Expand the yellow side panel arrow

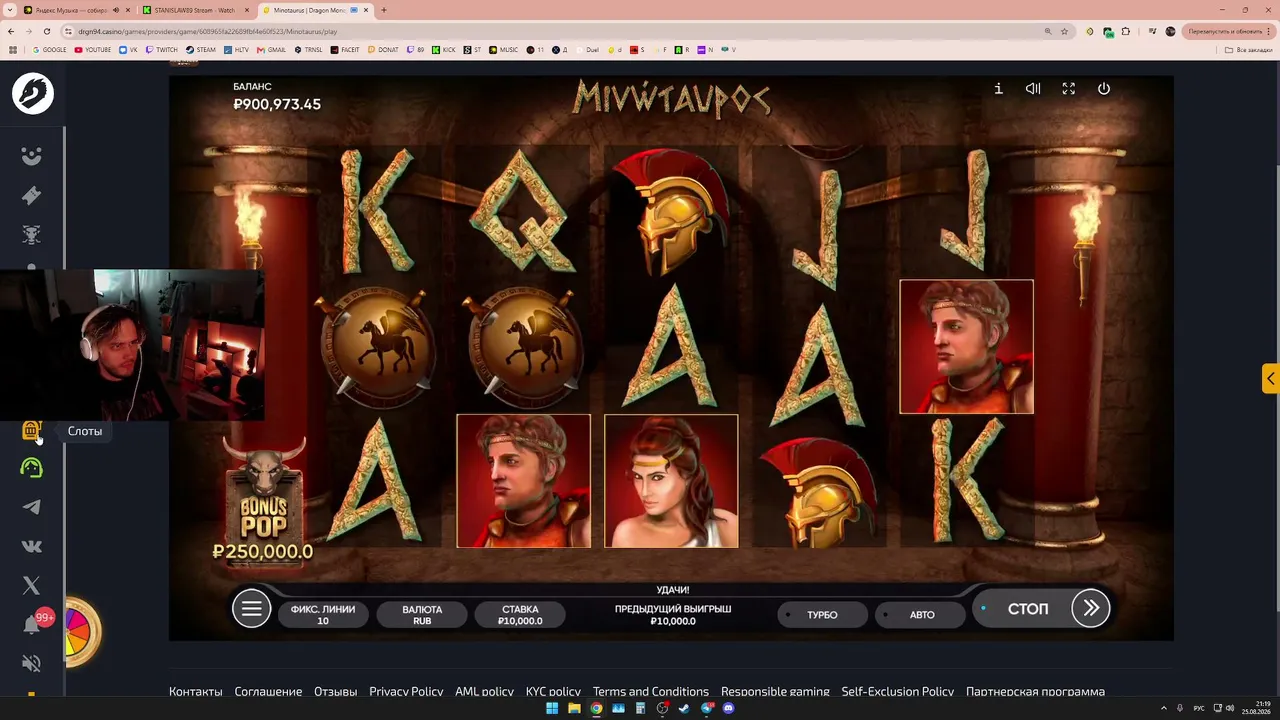[x=1270, y=378]
